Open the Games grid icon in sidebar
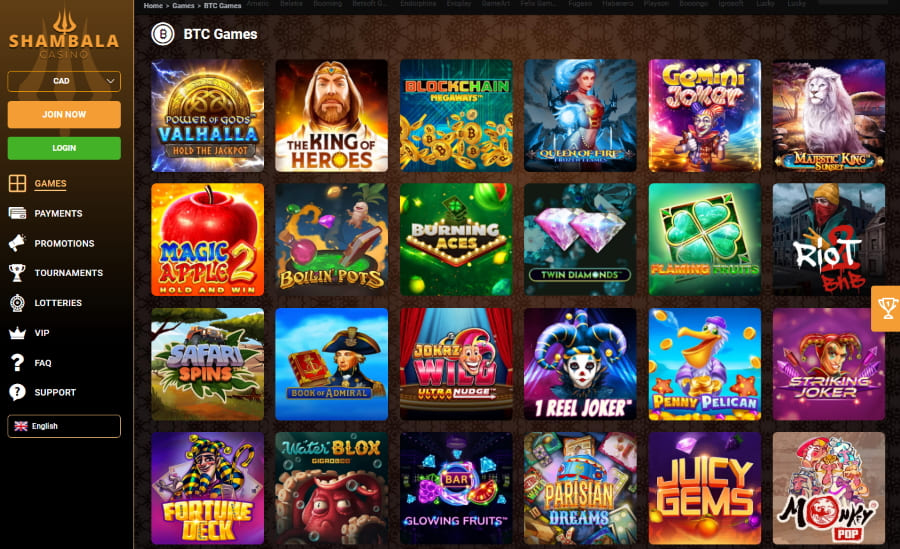This screenshot has height=549, width=900. [17, 183]
